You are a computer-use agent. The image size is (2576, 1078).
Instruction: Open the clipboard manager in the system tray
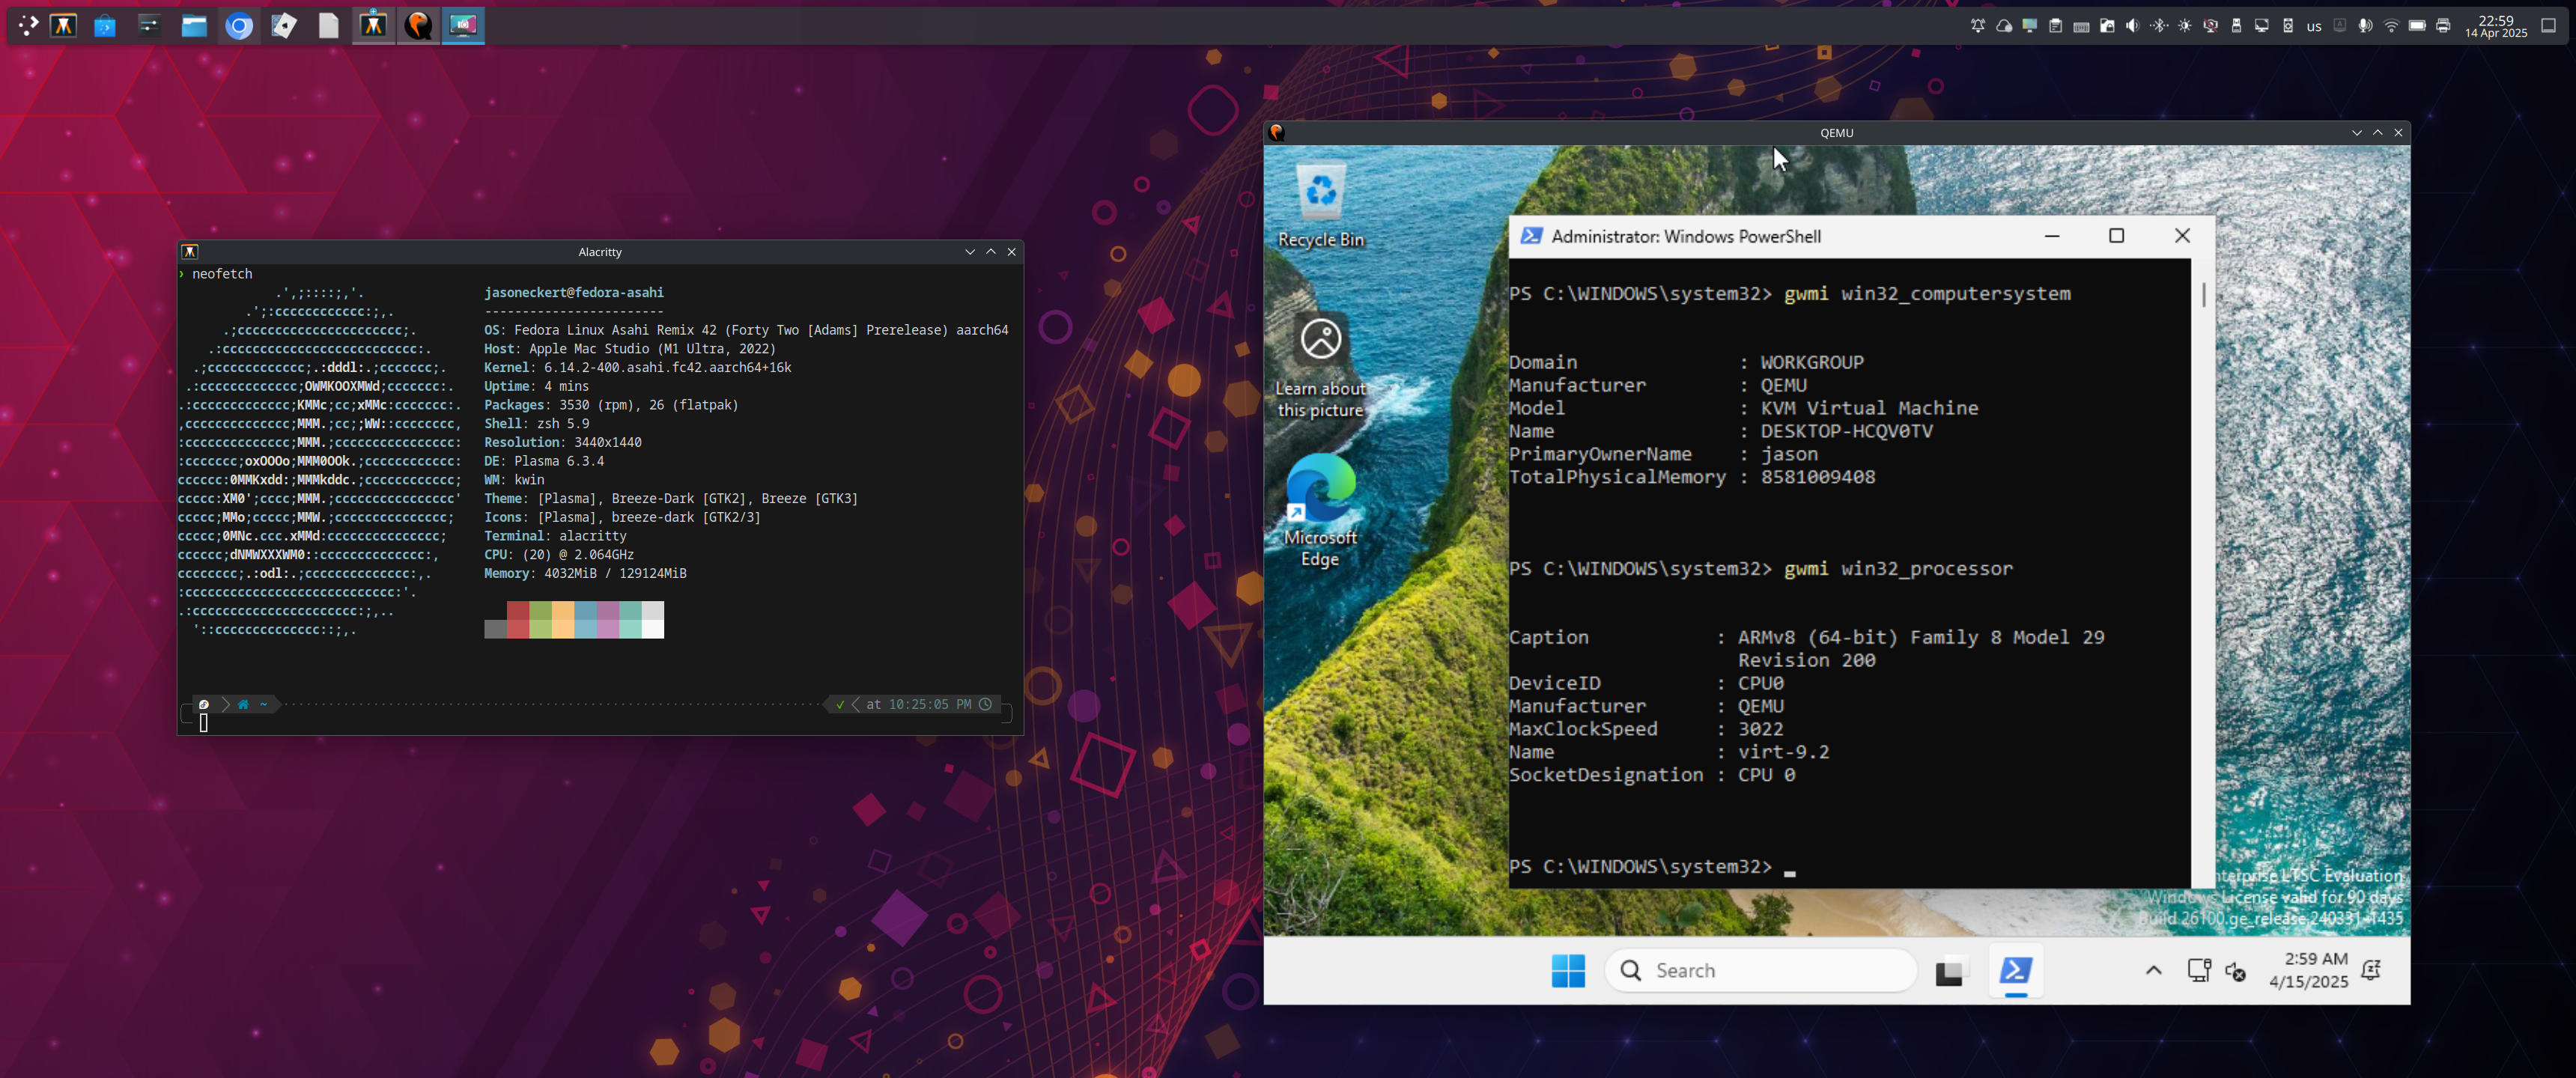point(2055,25)
